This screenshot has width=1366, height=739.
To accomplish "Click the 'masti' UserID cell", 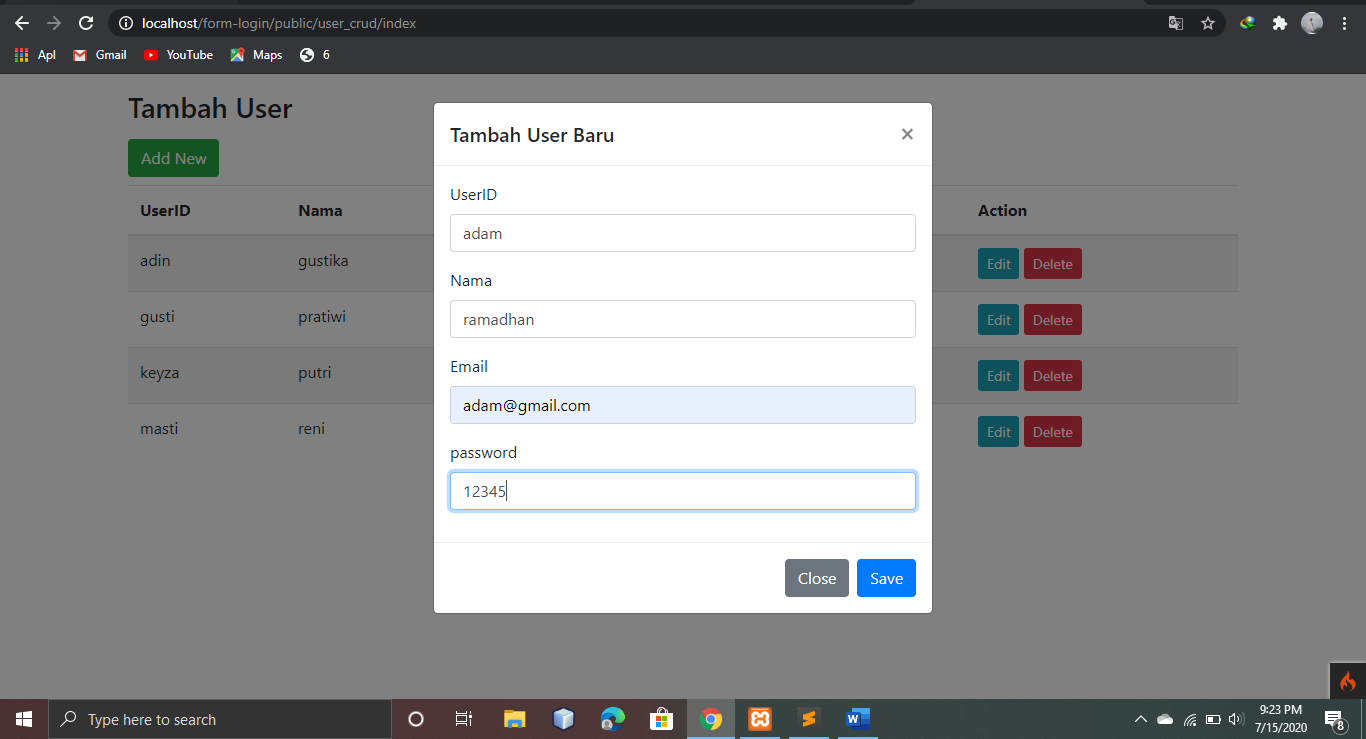I will pos(158,429).
